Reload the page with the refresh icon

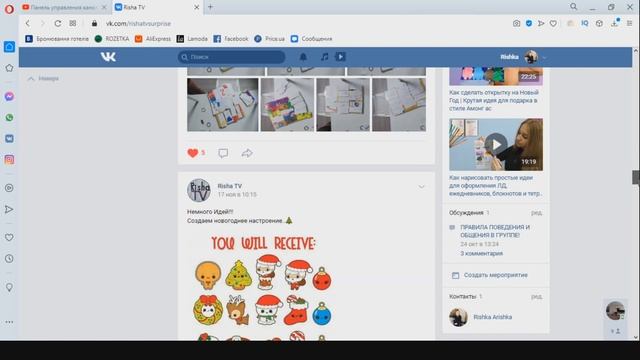coord(58,23)
